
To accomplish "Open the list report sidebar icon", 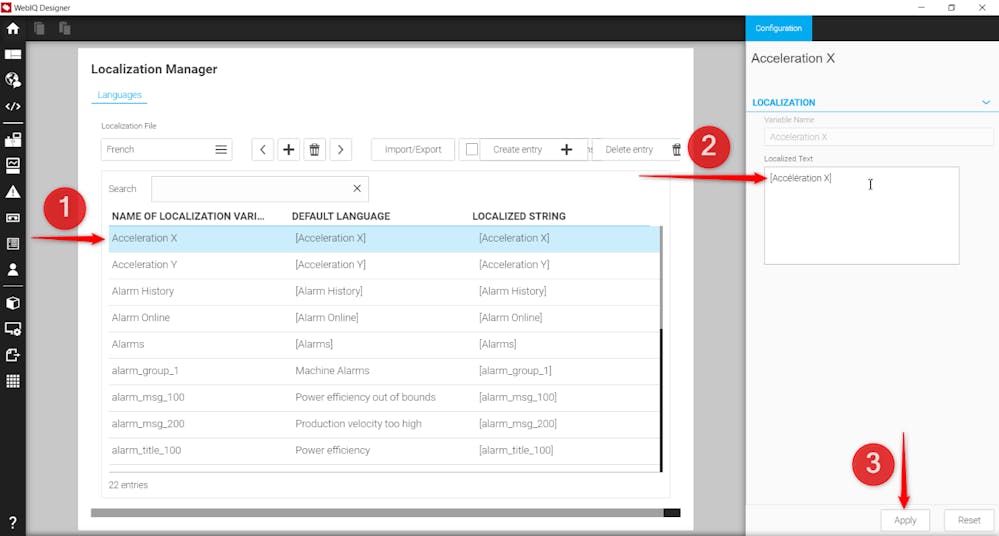I will (13, 243).
